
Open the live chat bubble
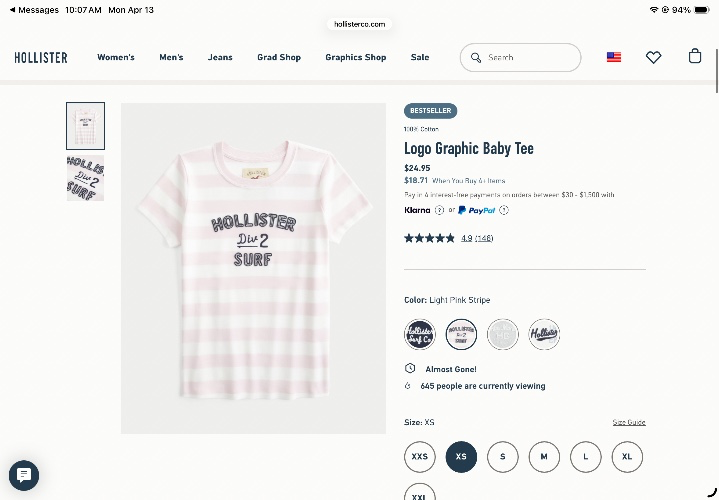(x=24, y=475)
